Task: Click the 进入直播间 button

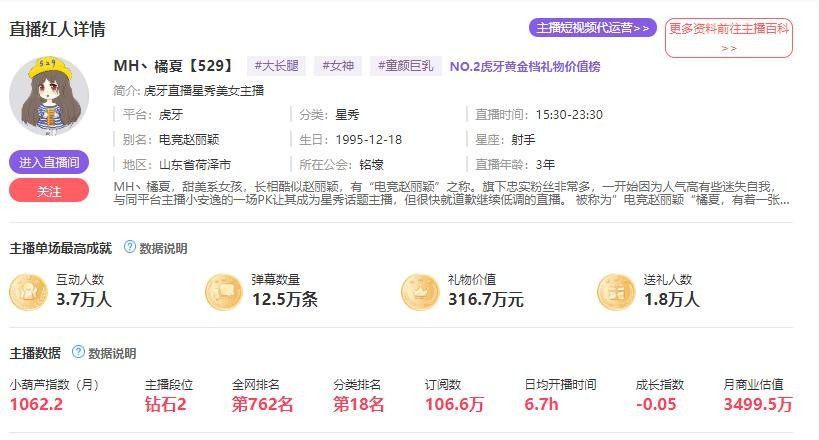Action: 49,162
